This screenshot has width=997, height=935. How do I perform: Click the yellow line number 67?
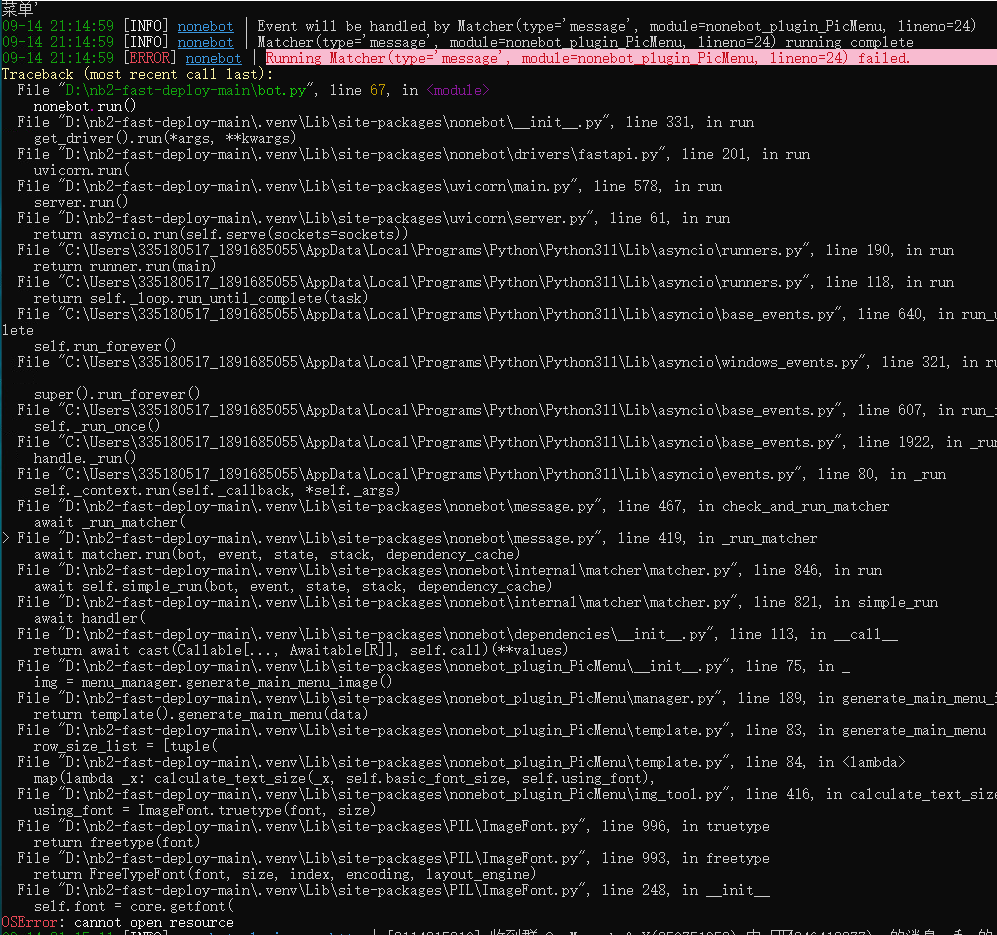tap(378, 90)
